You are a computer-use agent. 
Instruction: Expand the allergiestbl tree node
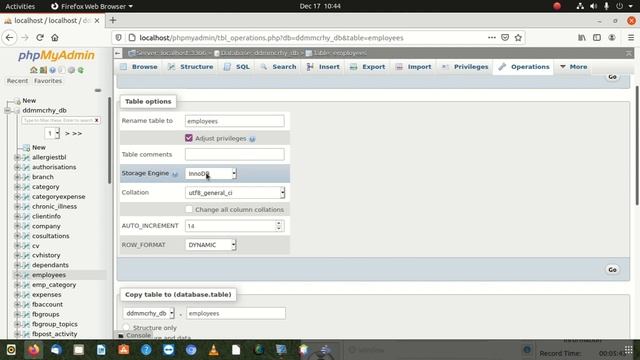pyautogui.click(x=17, y=157)
